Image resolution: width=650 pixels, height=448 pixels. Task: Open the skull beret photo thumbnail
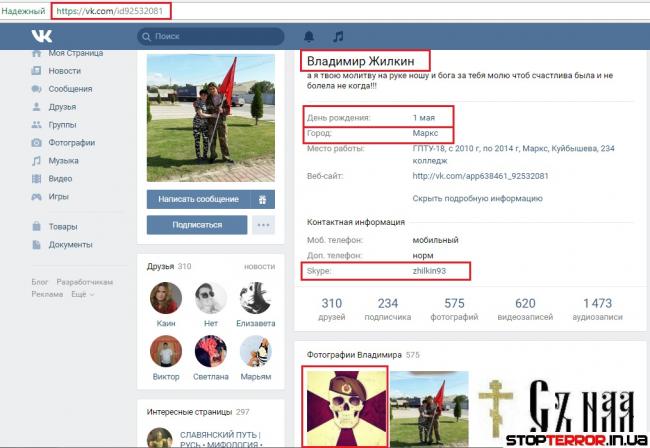(x=346, y=408)
